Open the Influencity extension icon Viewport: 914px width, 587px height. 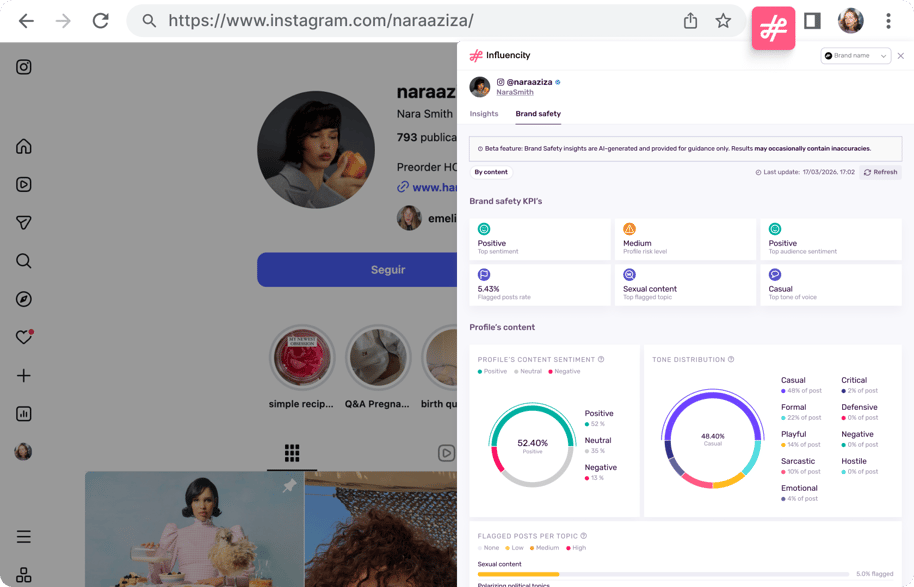(773, 27)
